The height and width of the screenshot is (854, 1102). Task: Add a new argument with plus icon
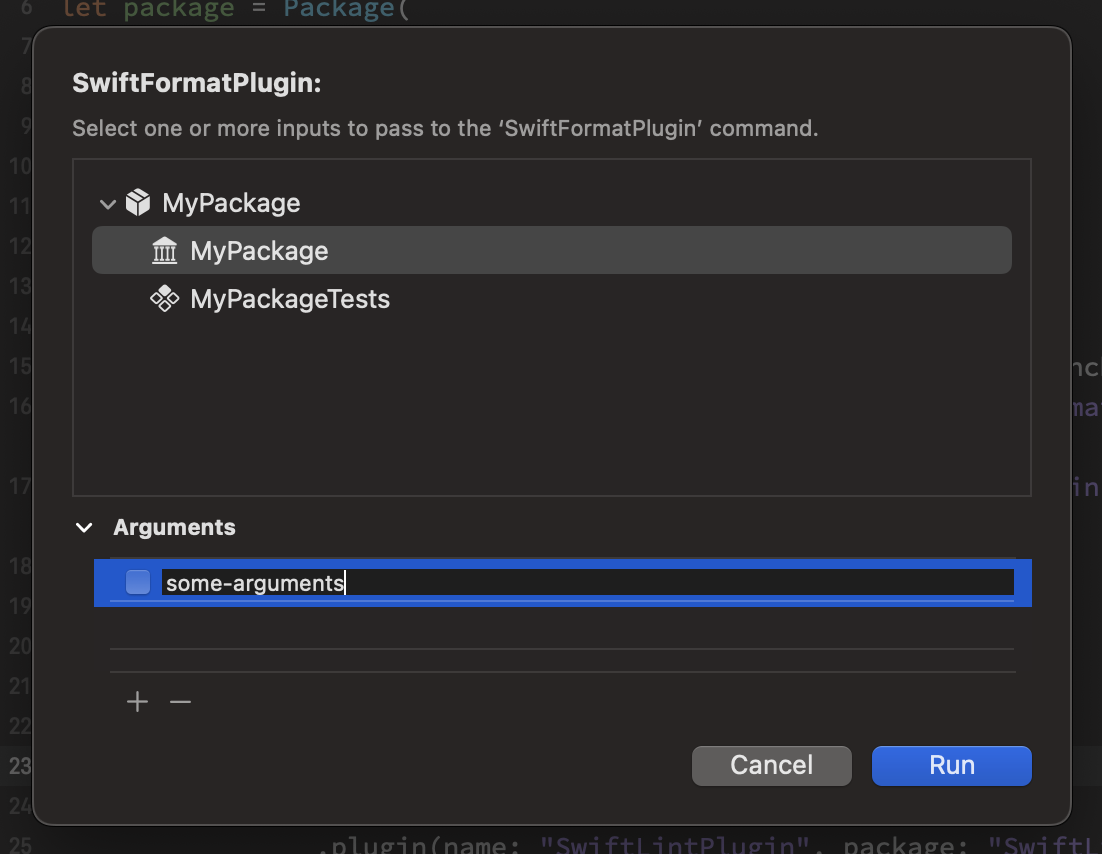[x=138, y=701]
